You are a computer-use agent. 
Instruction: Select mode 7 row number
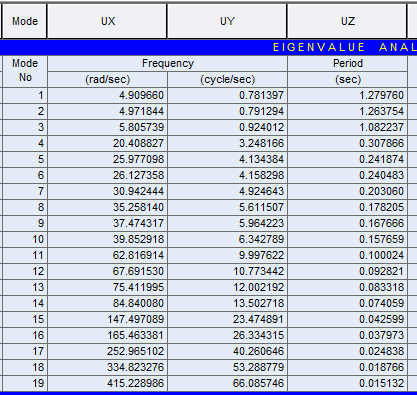point(25,191)
